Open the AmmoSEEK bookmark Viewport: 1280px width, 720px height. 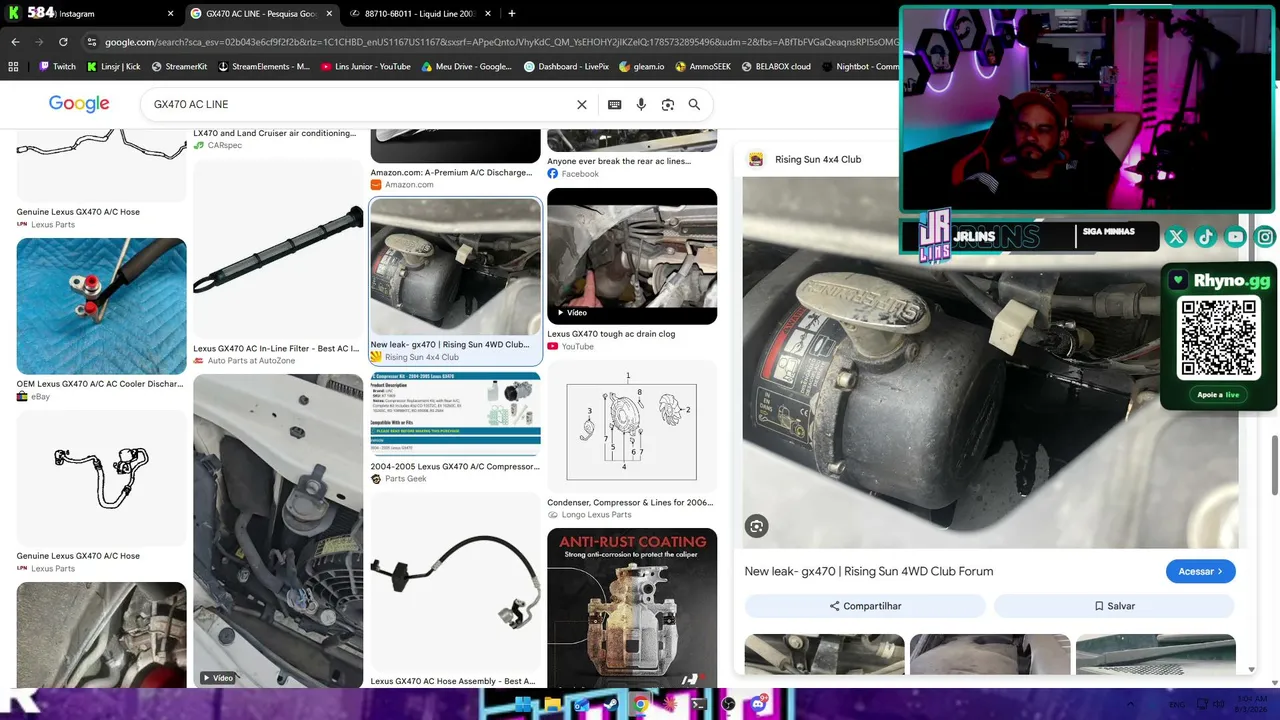click(x=705, y=67)
